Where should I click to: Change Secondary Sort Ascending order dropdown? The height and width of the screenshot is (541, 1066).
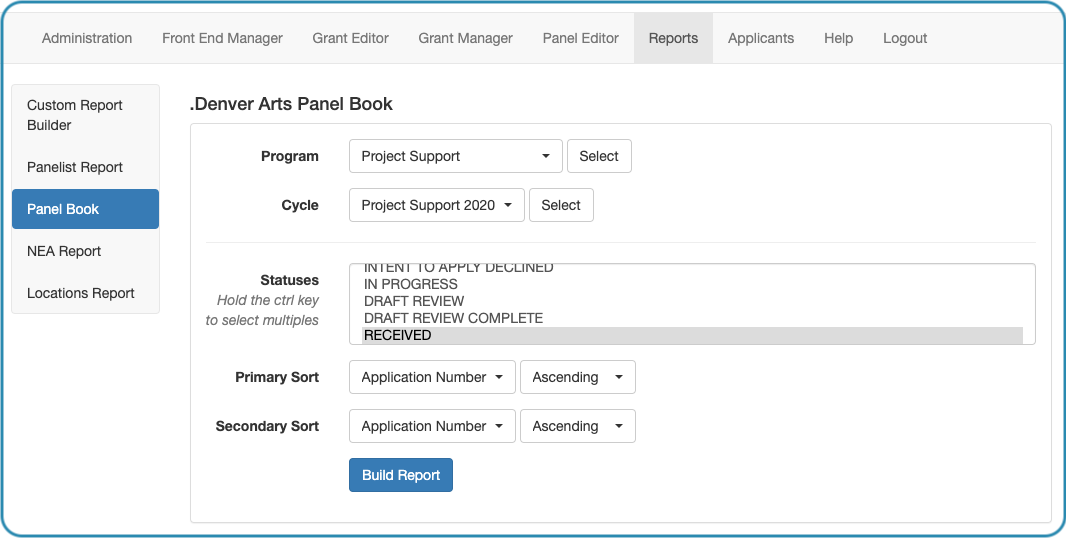click(x=578, y=426)
